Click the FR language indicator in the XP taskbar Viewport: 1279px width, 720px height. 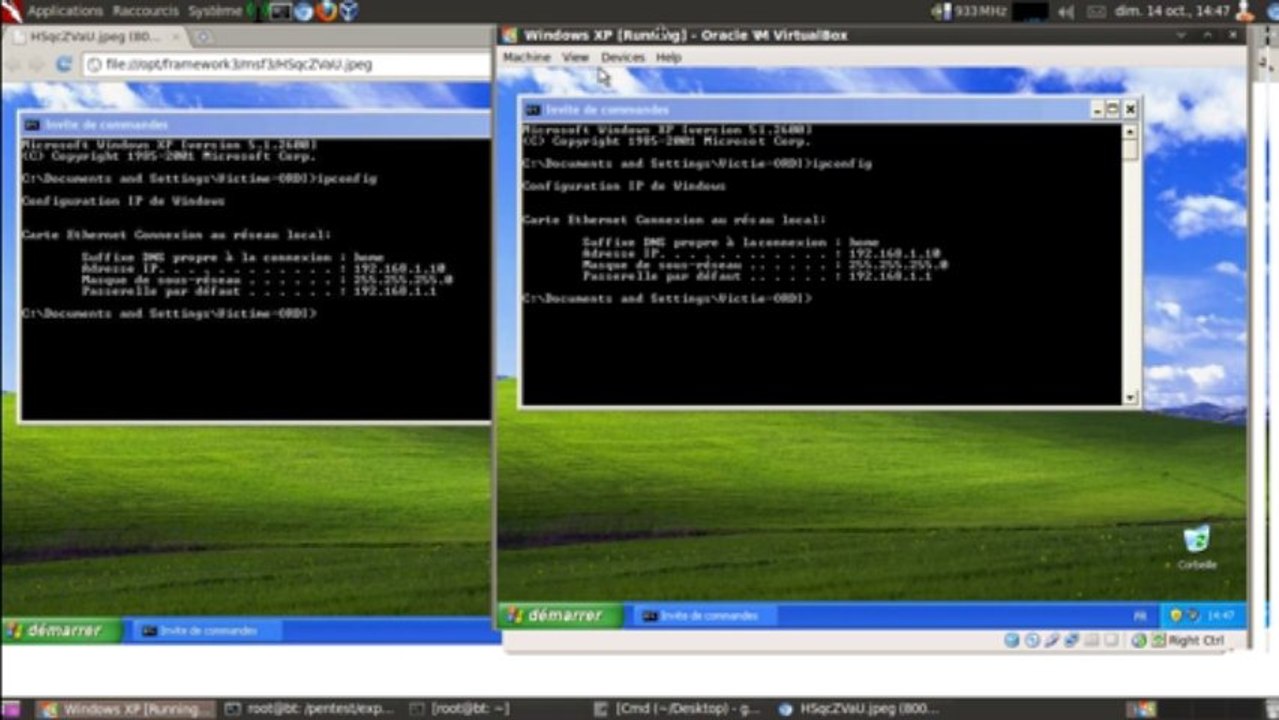[1140, 616]
